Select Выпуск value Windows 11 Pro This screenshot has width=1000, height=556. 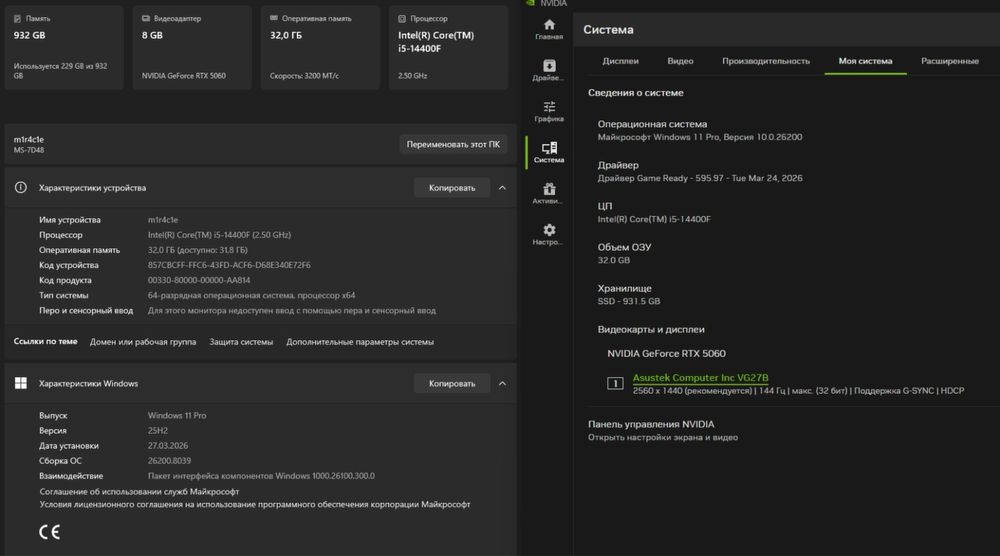(177, 415)
